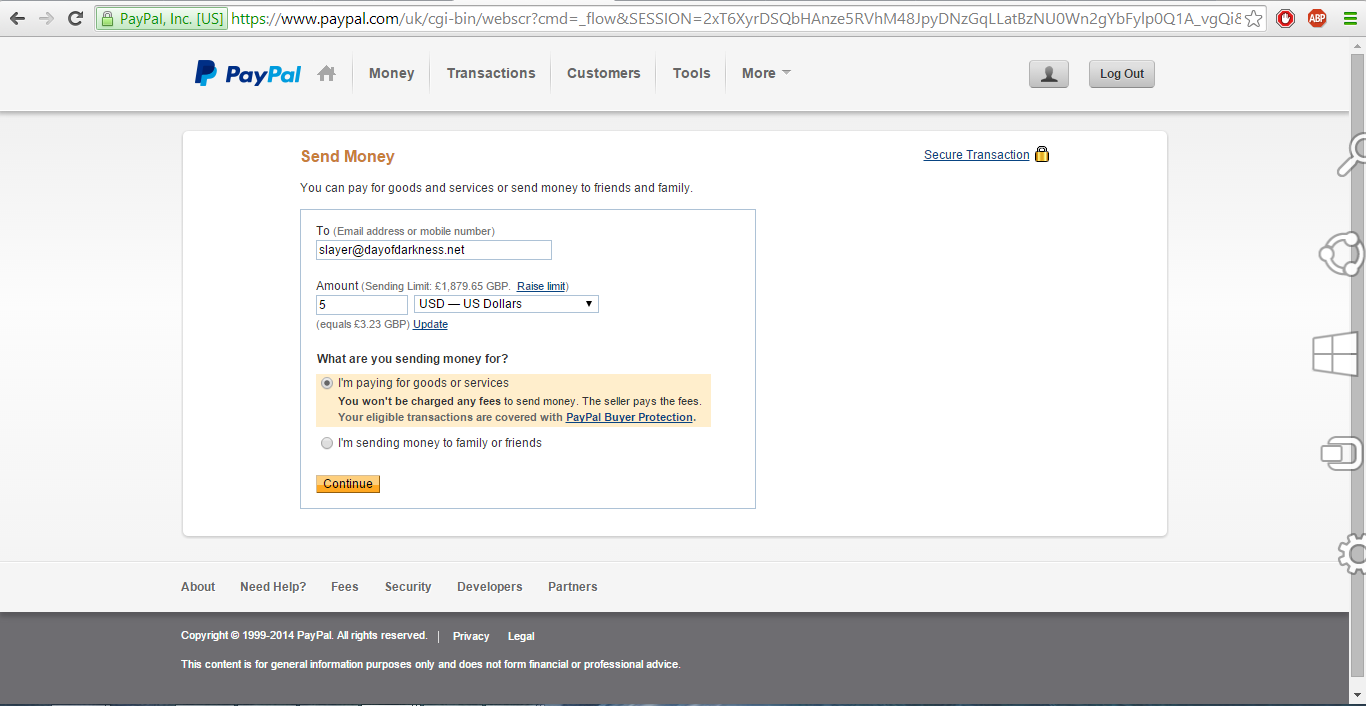Open the Chrome hamburger menu

[x=1349, y=18]
